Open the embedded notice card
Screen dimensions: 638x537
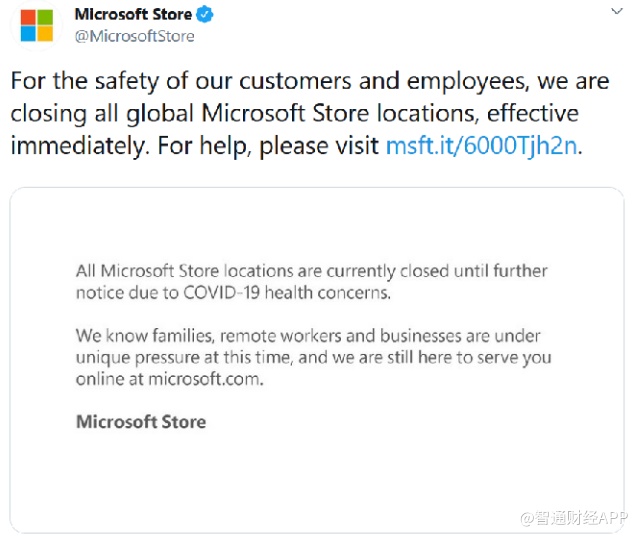point(320,360)
